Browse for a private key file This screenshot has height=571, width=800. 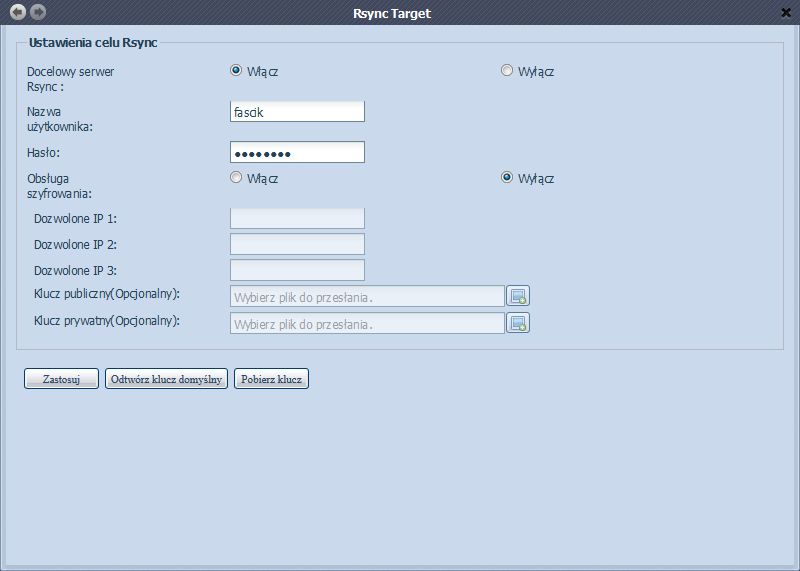(x=518, y=323)
